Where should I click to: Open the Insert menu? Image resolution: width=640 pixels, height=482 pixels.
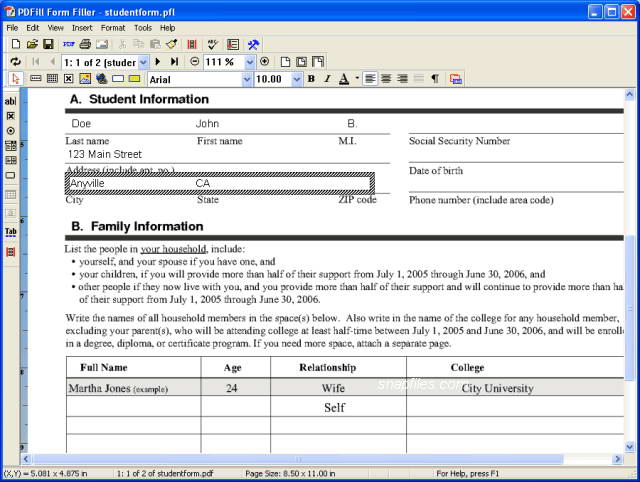click(81, 28)
